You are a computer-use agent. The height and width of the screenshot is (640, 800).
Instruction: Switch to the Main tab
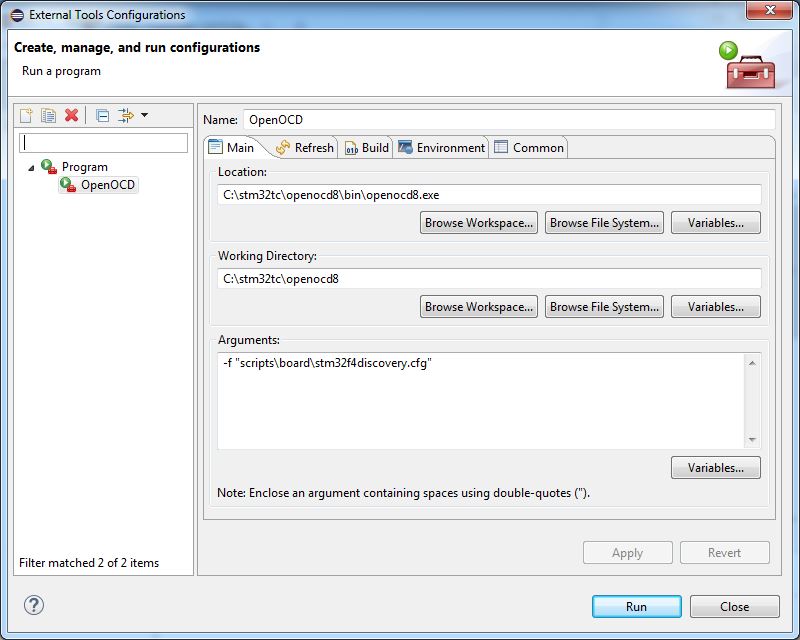pyautogui.click(x=232, y=147)
